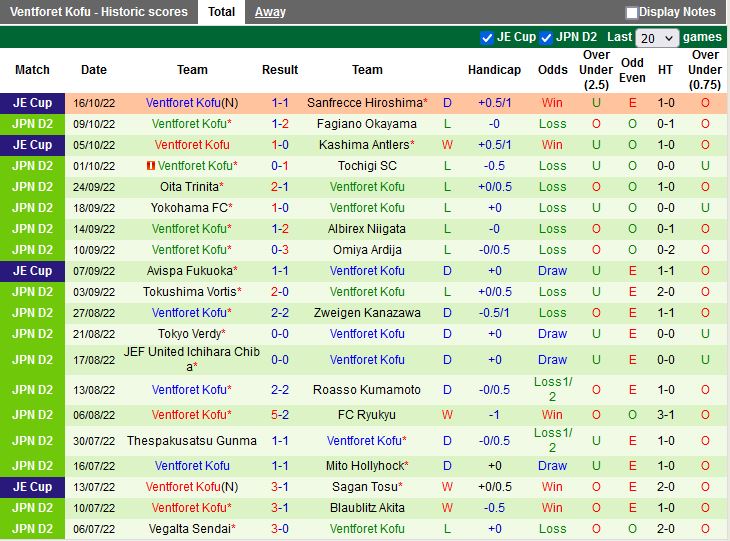Open Tochigi SC team link
Viewport: 730px width, 541px height.
pyautogui.click(x=367, y=166)
